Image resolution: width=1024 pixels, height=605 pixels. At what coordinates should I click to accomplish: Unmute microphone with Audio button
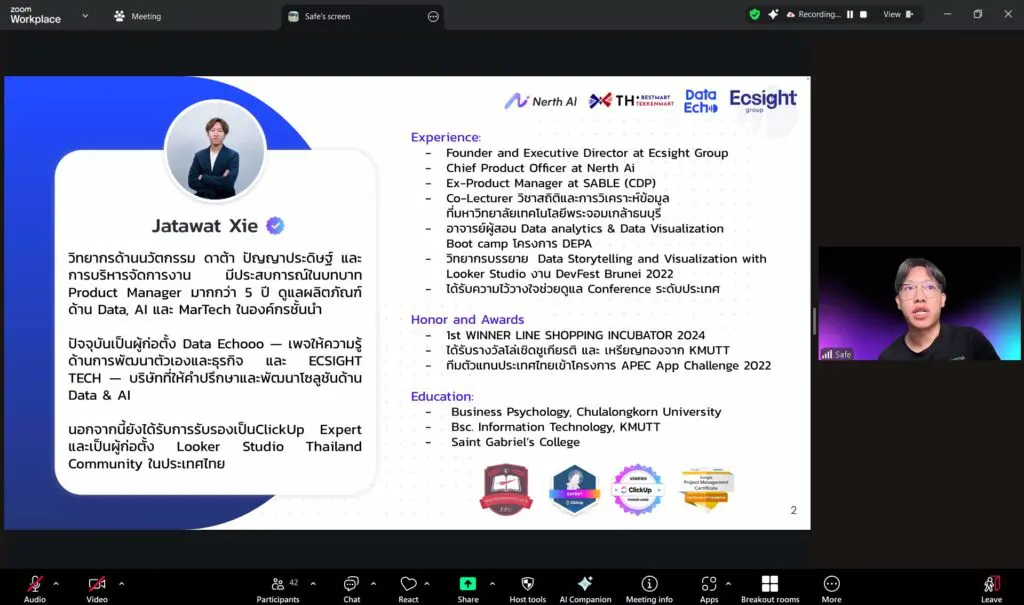tap(35, 588)
